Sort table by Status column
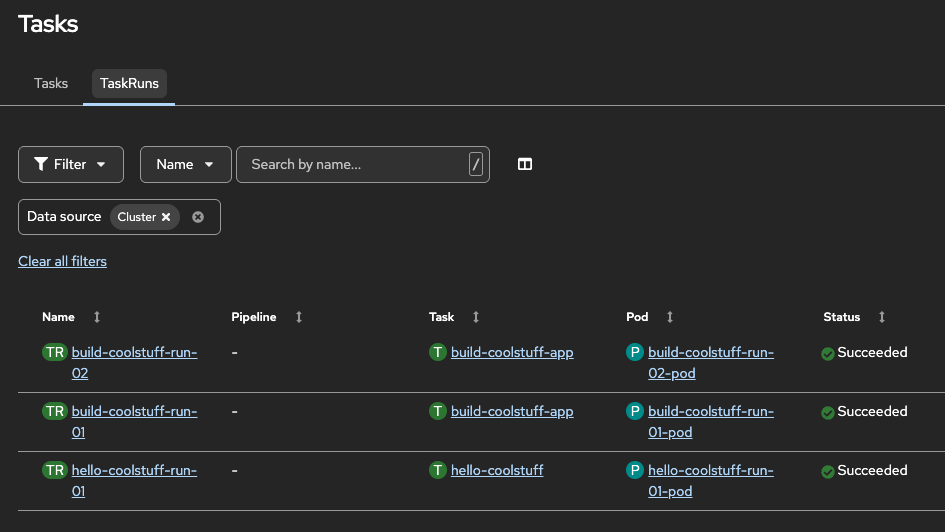 [882, 317]
